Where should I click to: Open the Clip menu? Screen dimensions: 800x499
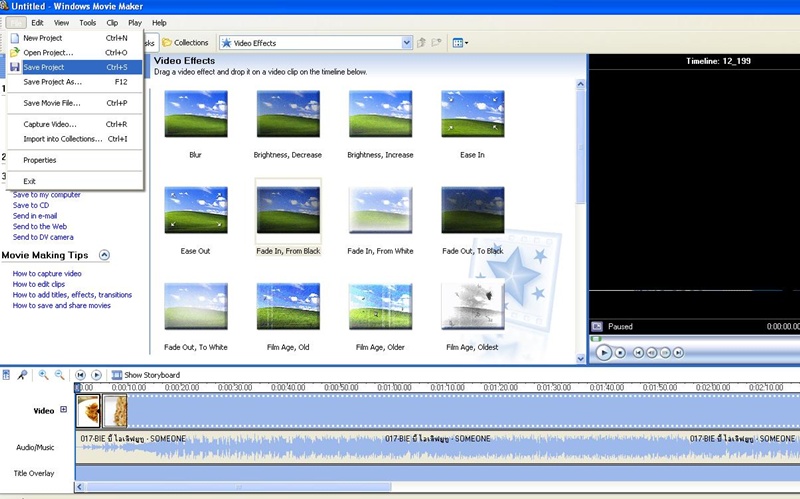112,23
